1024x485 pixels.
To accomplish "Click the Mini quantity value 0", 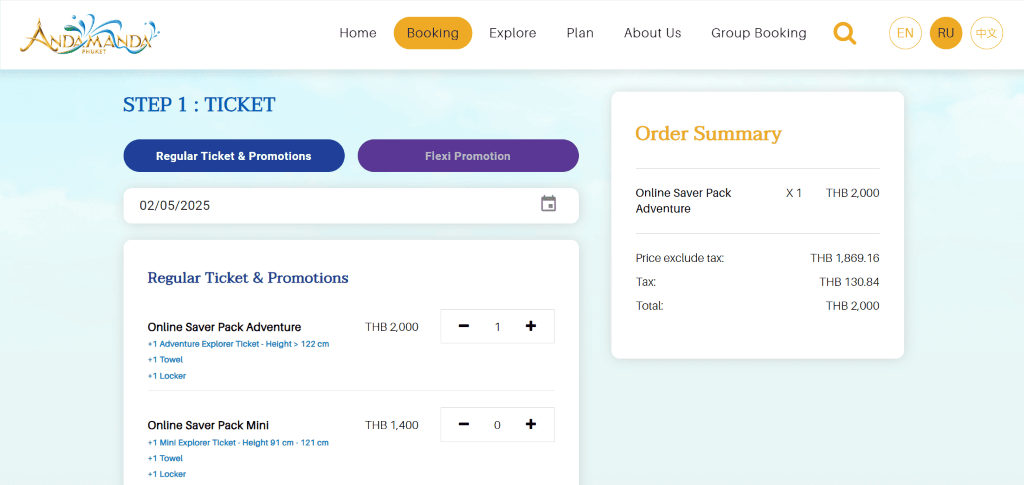I will [498, 426].
